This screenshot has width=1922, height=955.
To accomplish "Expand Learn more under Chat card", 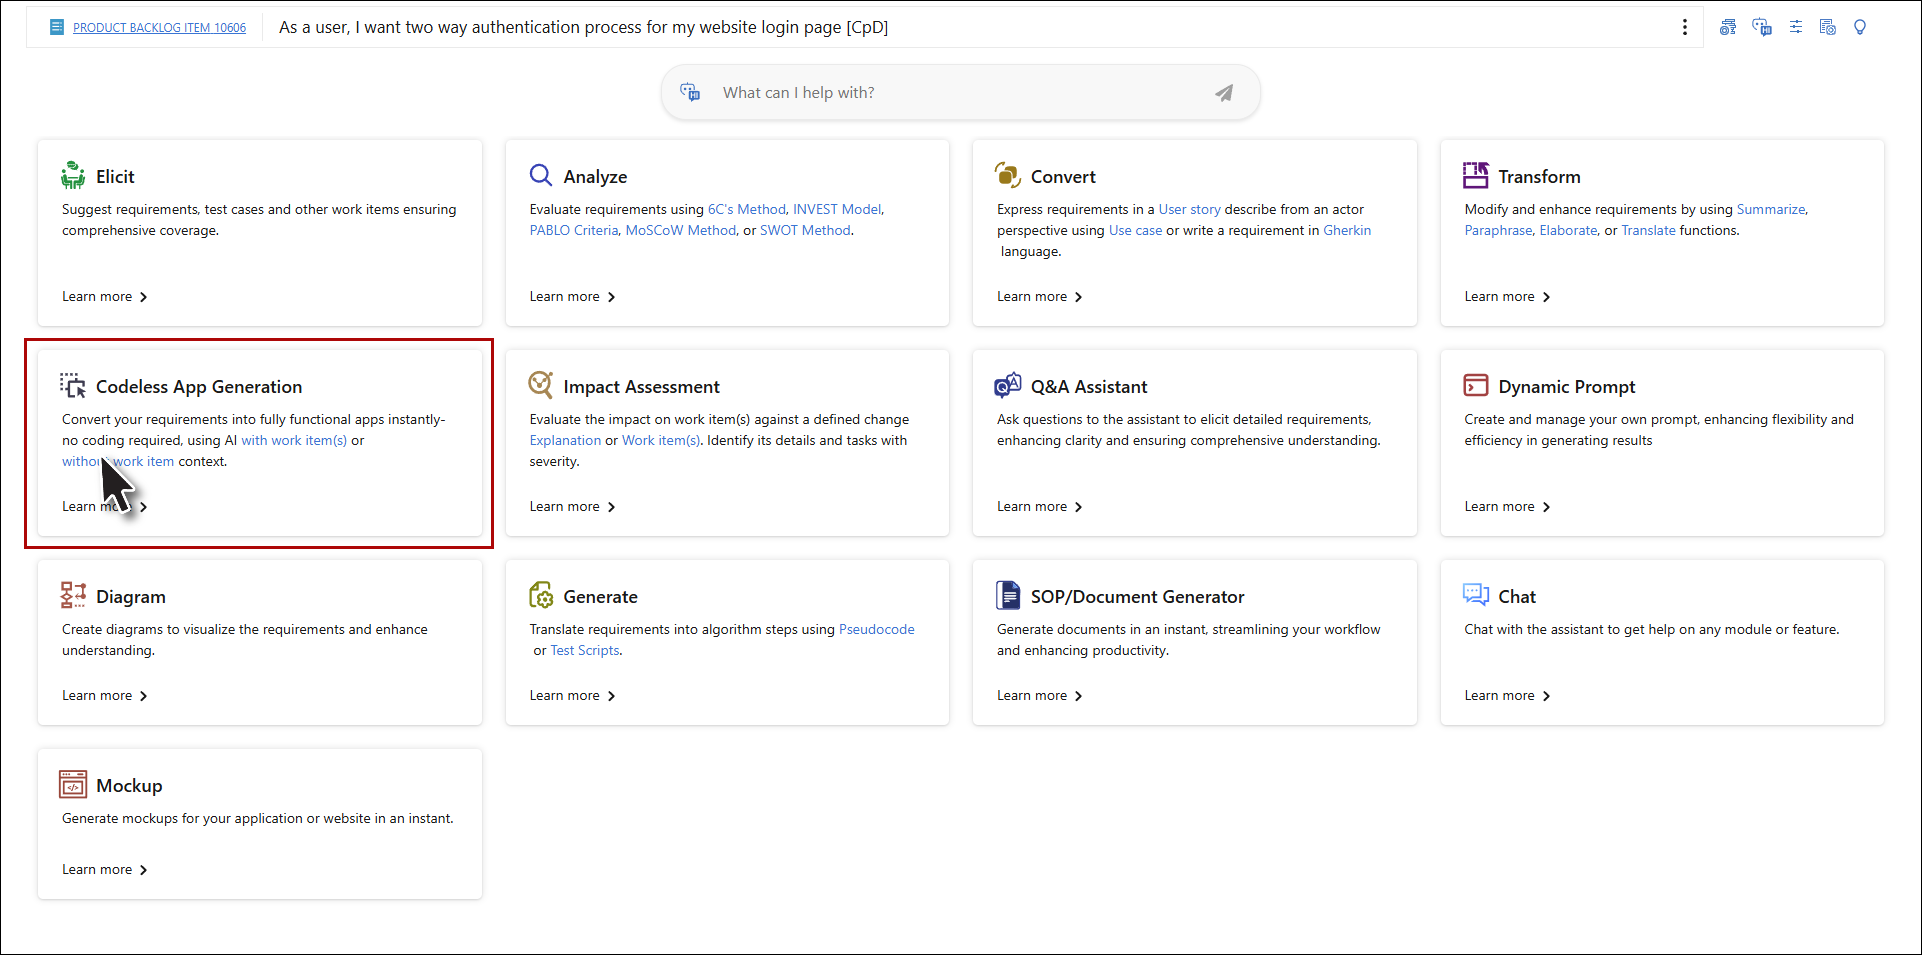I will point(1507,696).
